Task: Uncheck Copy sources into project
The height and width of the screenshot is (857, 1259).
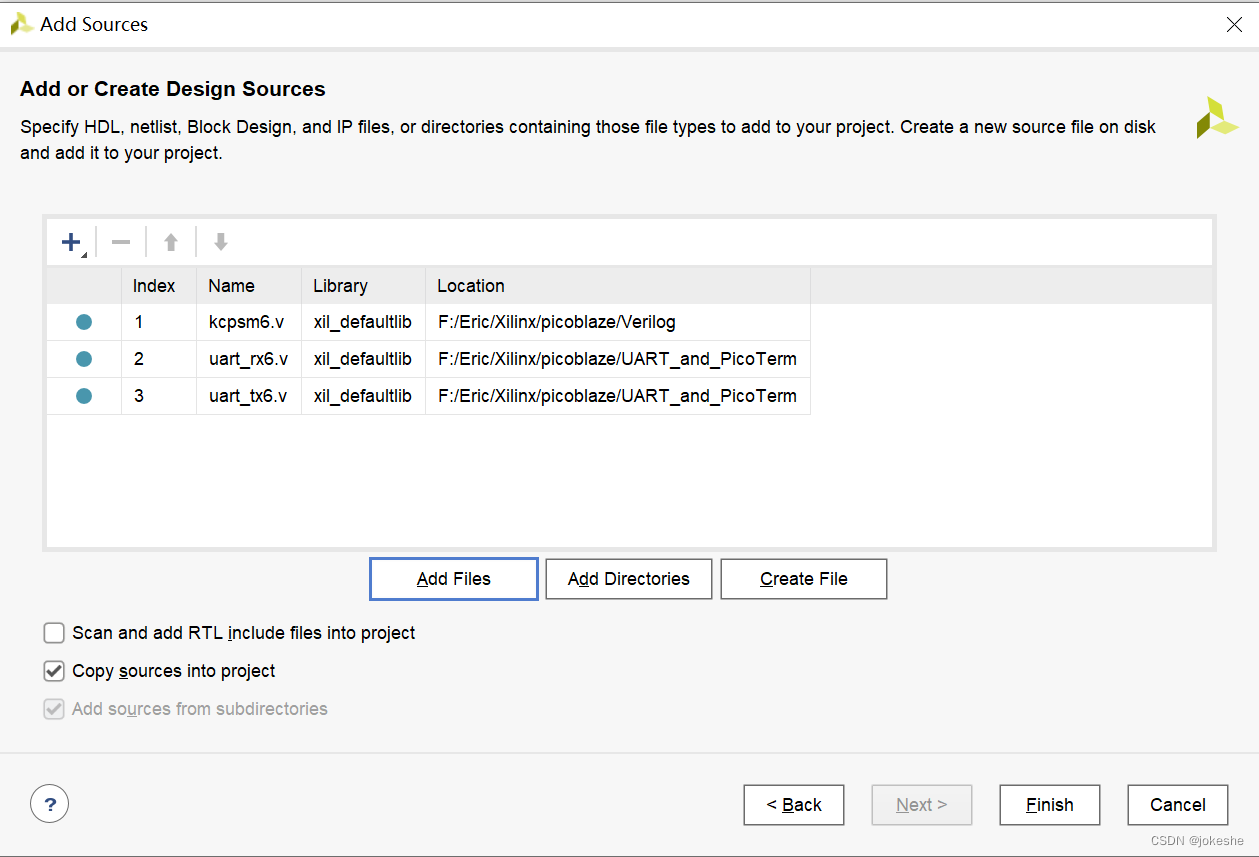Action: 54,671
